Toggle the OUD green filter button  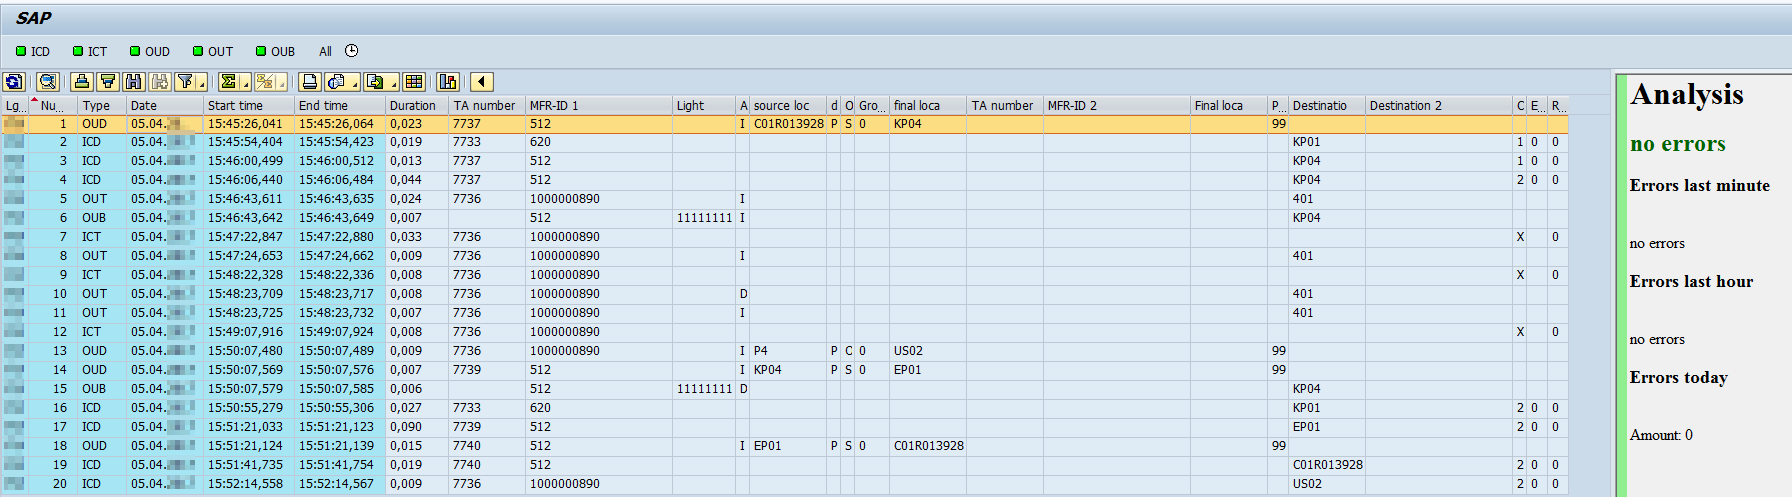coord(150,51)
